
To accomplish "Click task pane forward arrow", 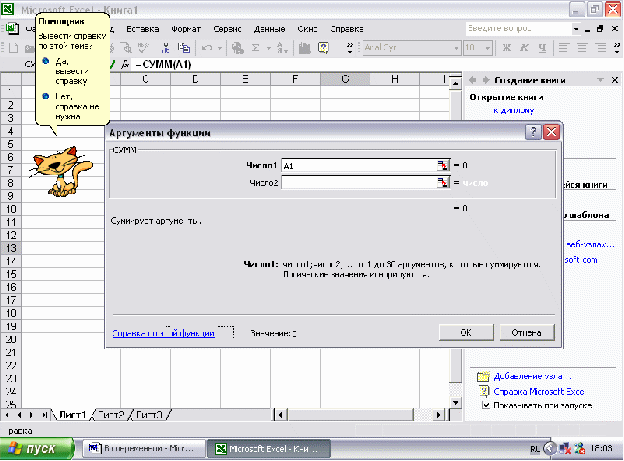I will pos(486,80).
